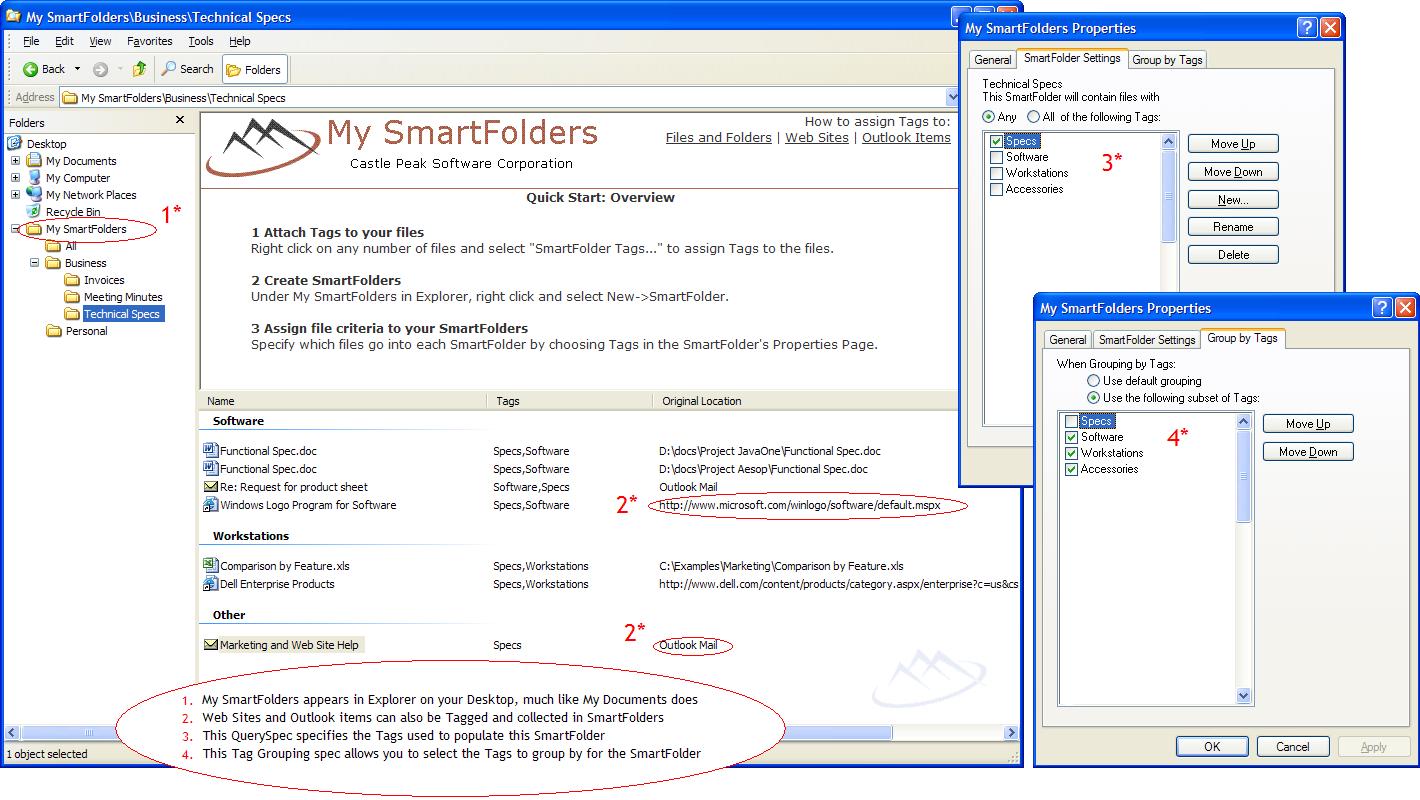Click OK in Group by Tags dialog
The width and height of the screenshot is (1420, 800).
tap(1212, 746)
